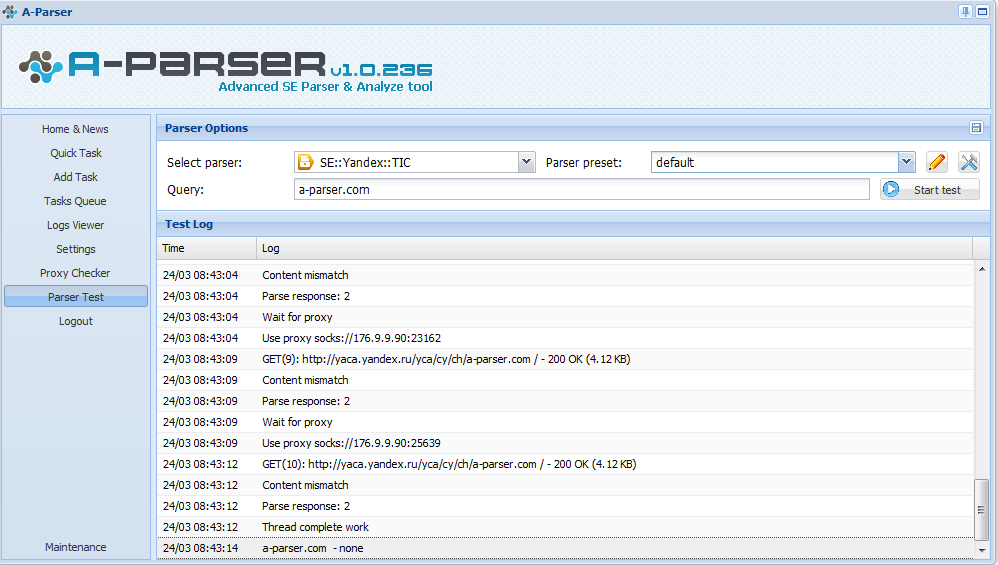Open the preset tools wrench icon
998x565 pixels.
tap(969, 162)
